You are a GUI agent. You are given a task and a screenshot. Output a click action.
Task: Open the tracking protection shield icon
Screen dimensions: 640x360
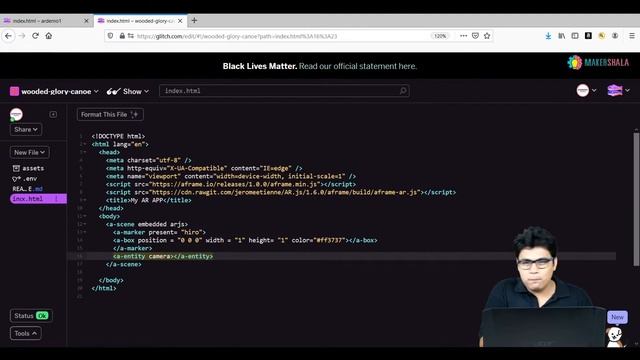coord(111,36)
